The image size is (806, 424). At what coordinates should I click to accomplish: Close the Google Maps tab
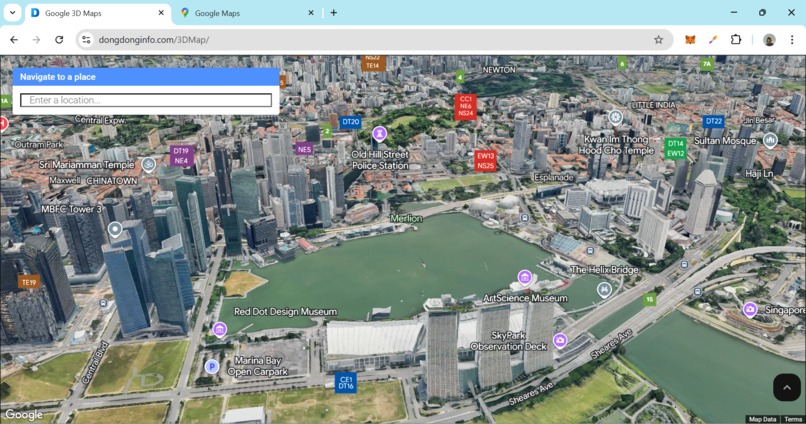coord(310,13)
